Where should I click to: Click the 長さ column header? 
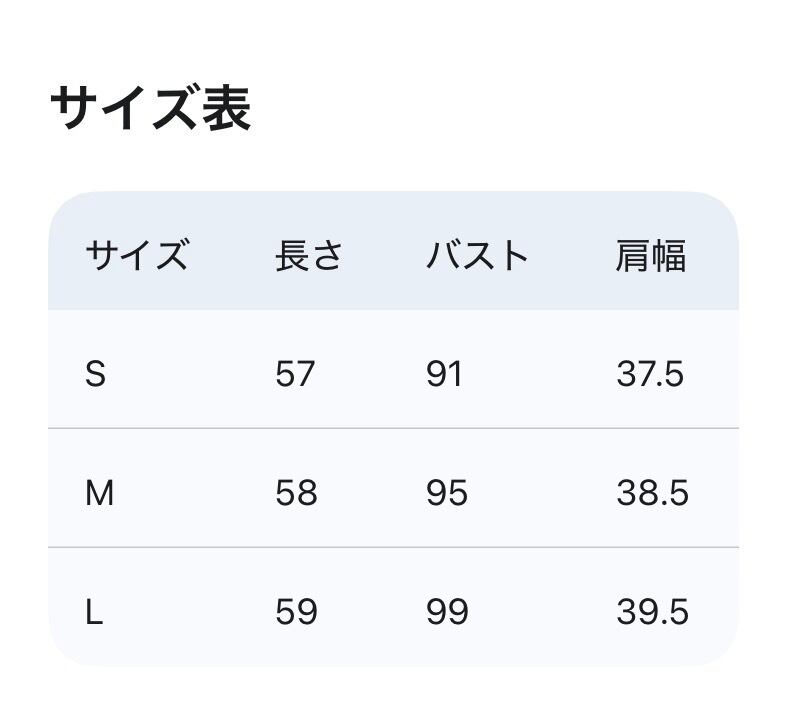click(x=309, y=256)
